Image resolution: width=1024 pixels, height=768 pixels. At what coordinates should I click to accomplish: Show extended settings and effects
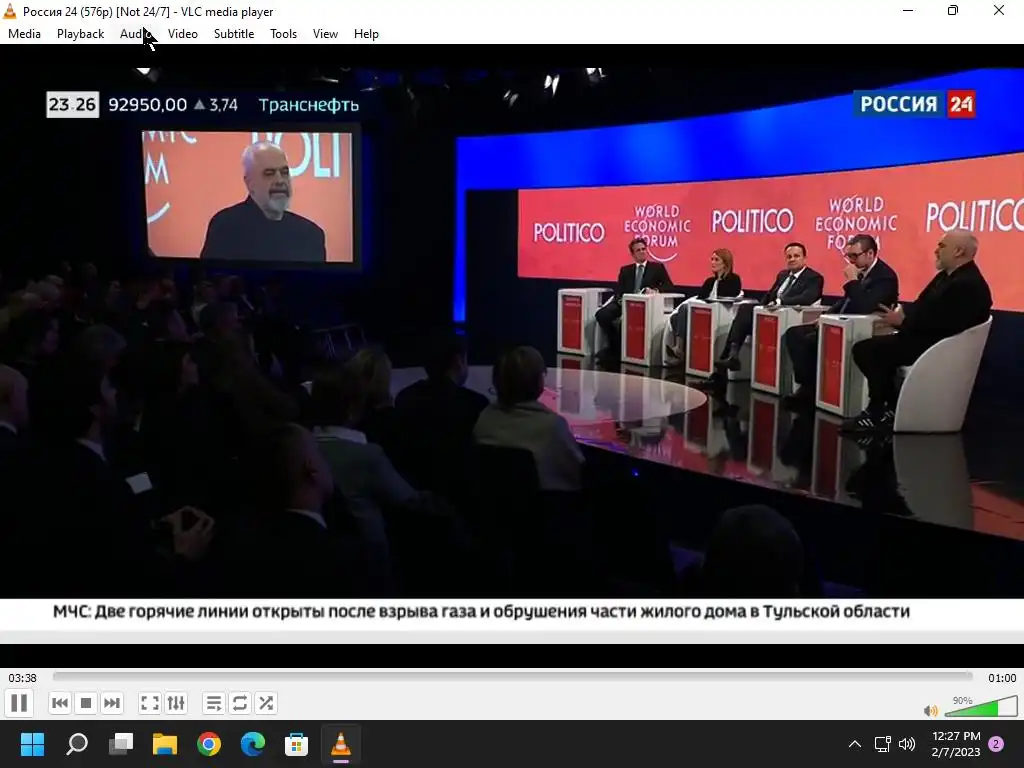(176, 703)
